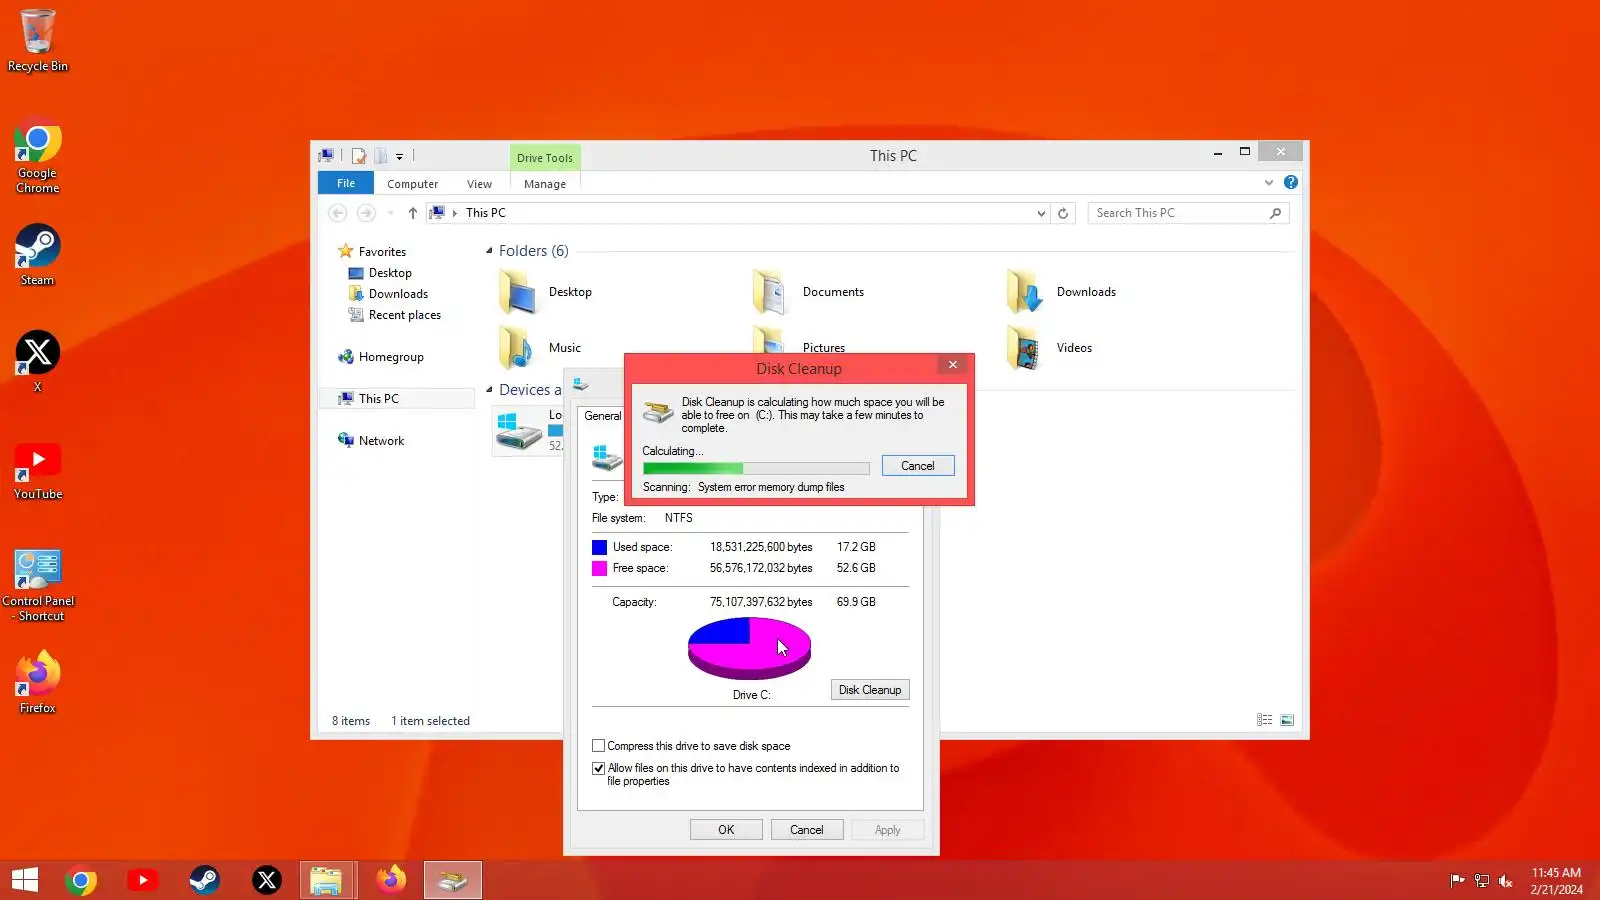Switch to Details view in Explorer
Viewport: 1600px width, 900px height.
(x=1265, y=720)
